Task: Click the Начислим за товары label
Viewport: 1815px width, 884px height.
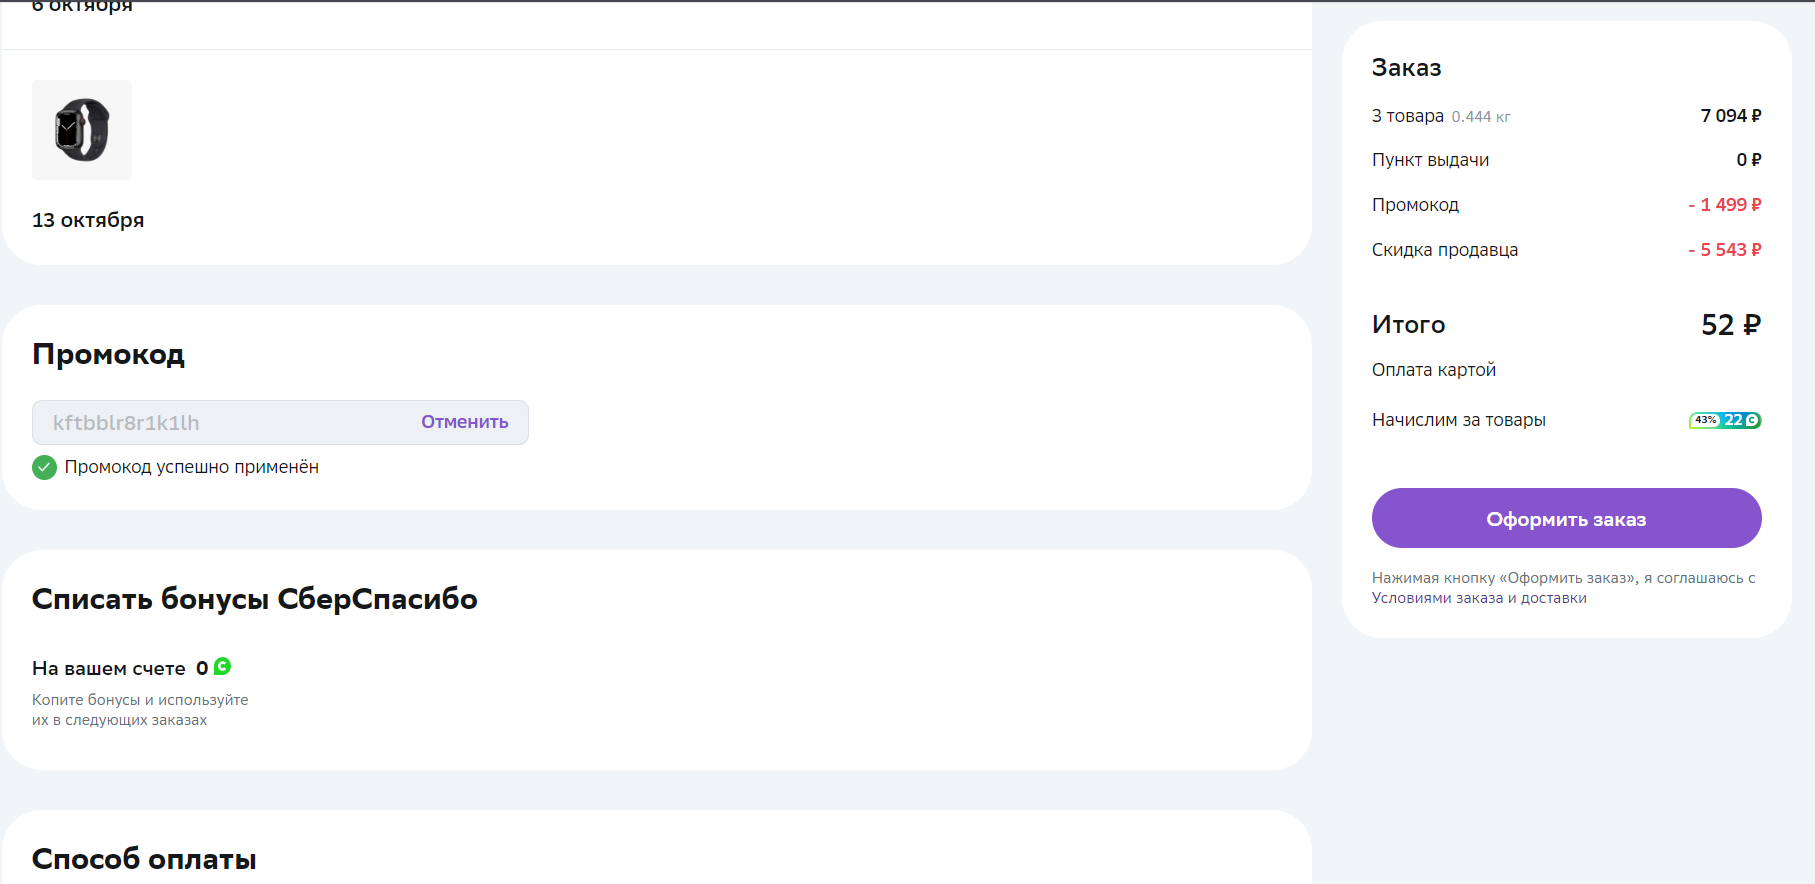Action: coord(1459,420)
